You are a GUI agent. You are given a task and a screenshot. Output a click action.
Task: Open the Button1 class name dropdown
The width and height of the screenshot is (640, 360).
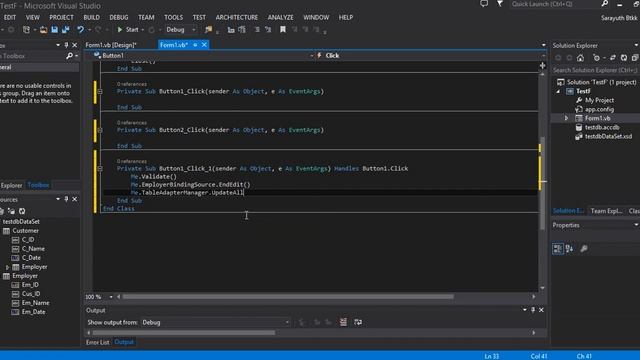coord(312,56)
